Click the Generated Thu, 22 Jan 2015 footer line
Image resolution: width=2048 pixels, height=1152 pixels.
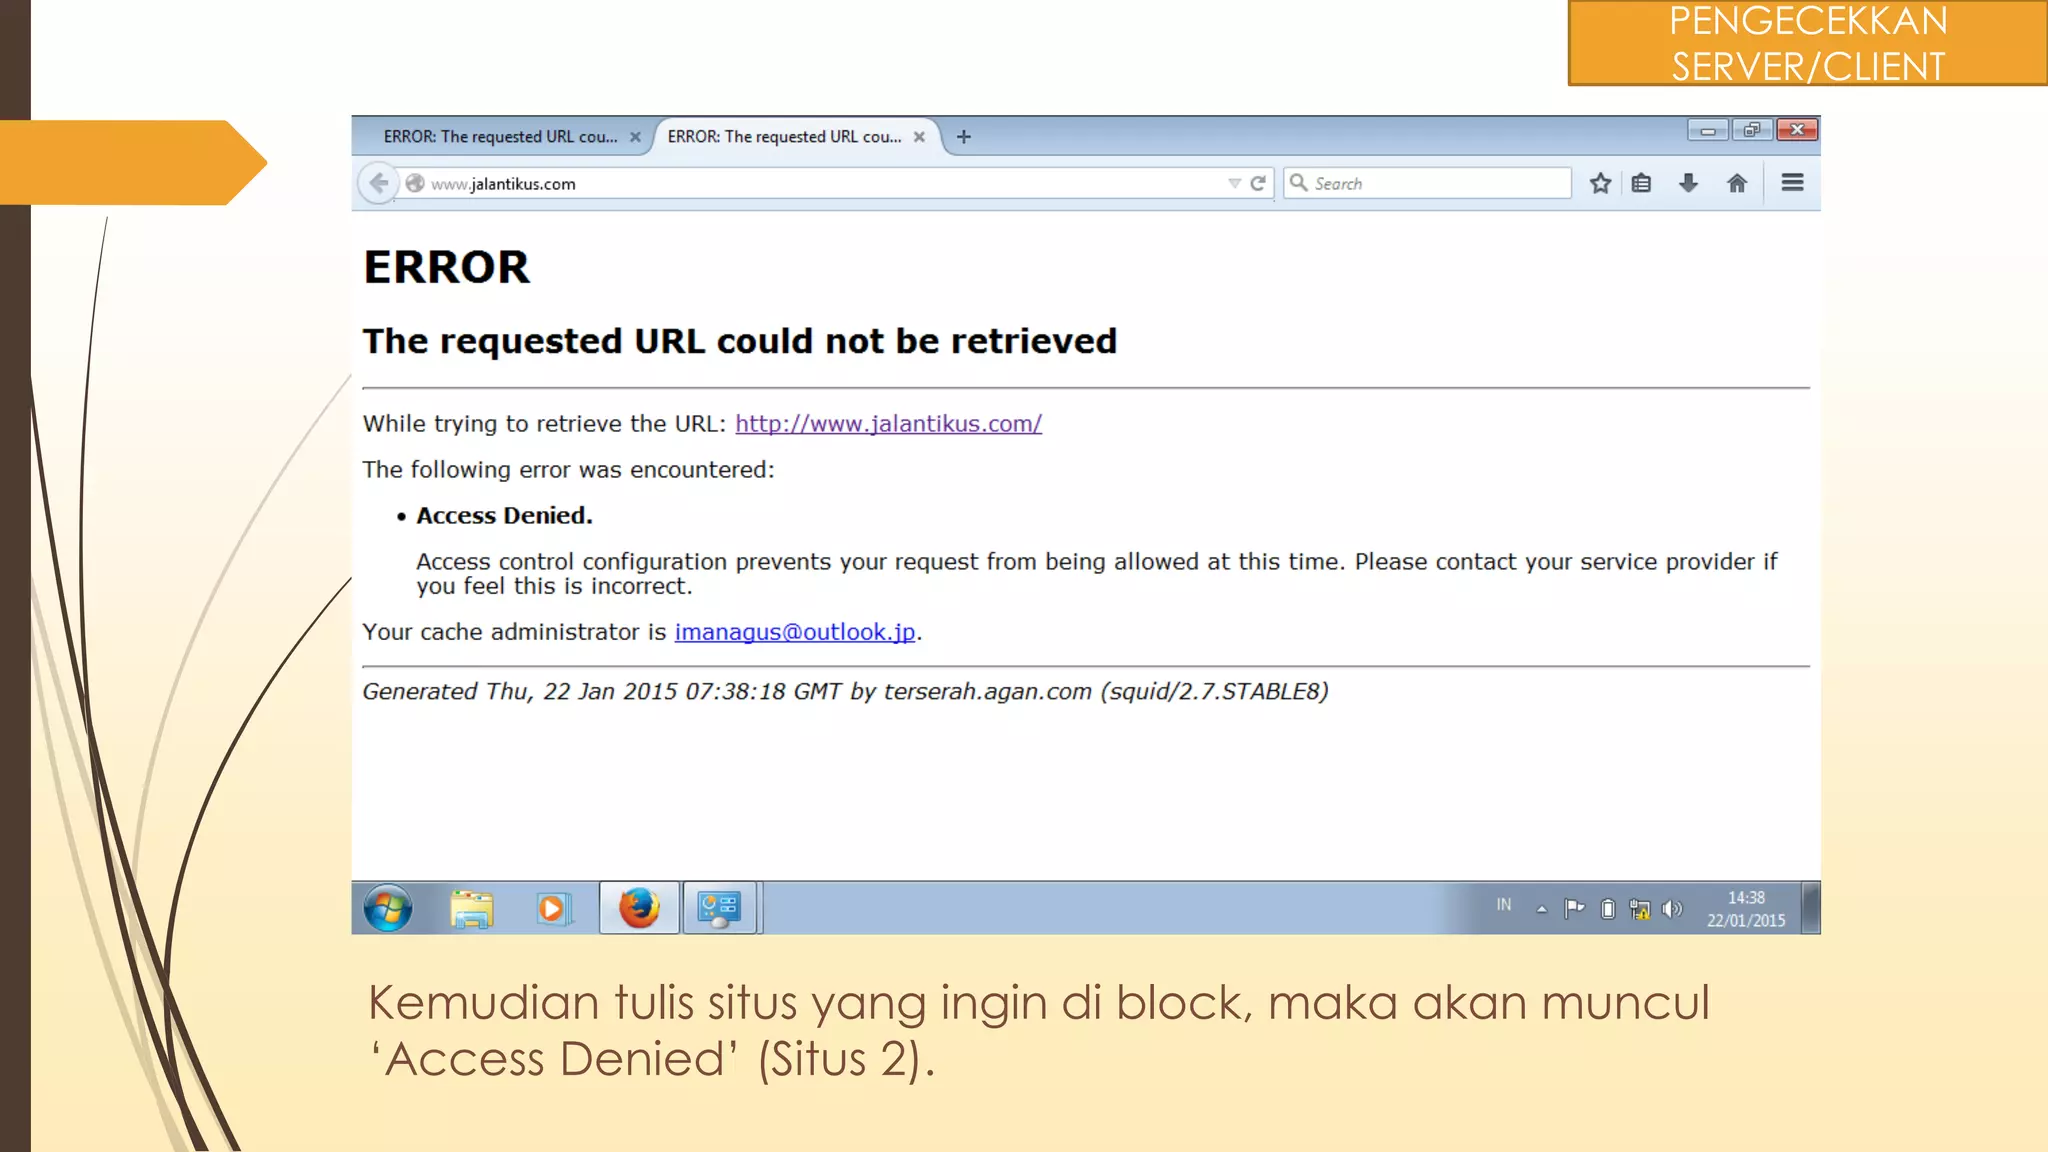pyautogui.click(x=845, y=692)
